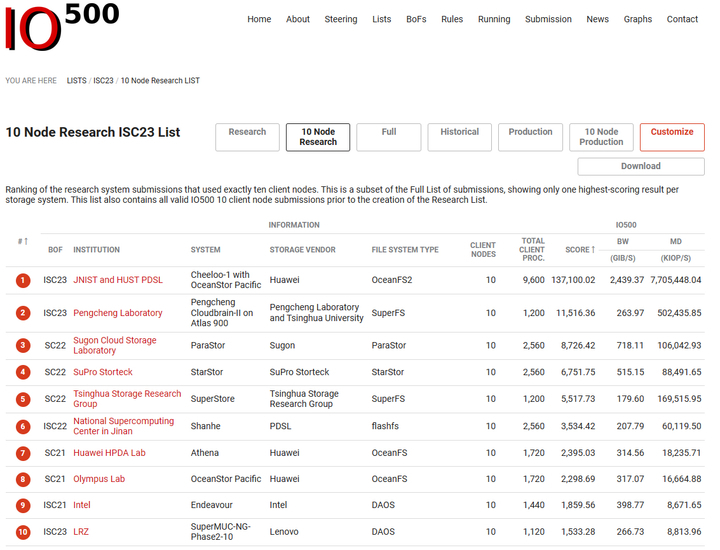
Task: Sort table by SCORE column header
Action: tap(579, 249)
